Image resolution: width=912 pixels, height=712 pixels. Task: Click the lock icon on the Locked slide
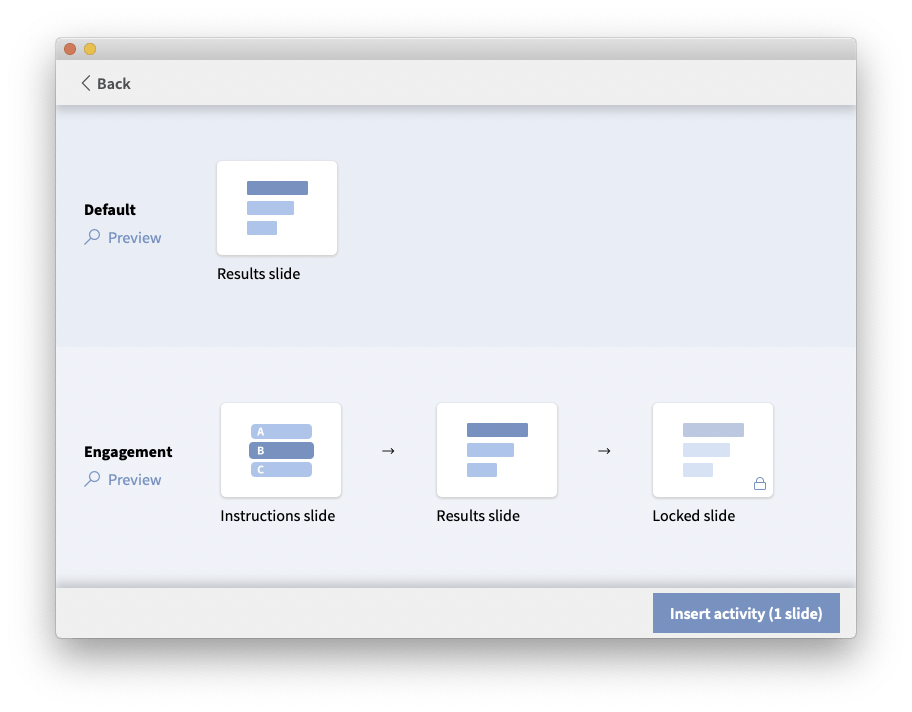(x=761, y=482)
